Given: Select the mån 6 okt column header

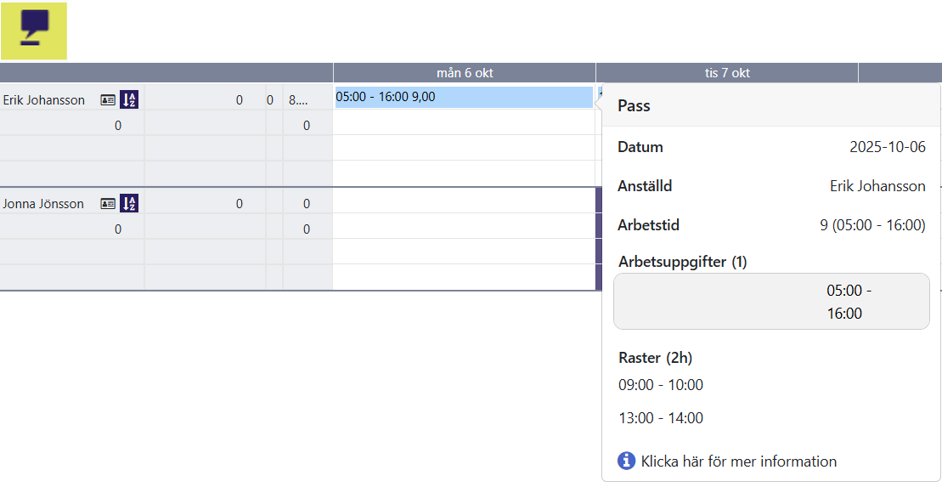Looking at the screenshot, I should pyautogui.click(x=464, y=73).
